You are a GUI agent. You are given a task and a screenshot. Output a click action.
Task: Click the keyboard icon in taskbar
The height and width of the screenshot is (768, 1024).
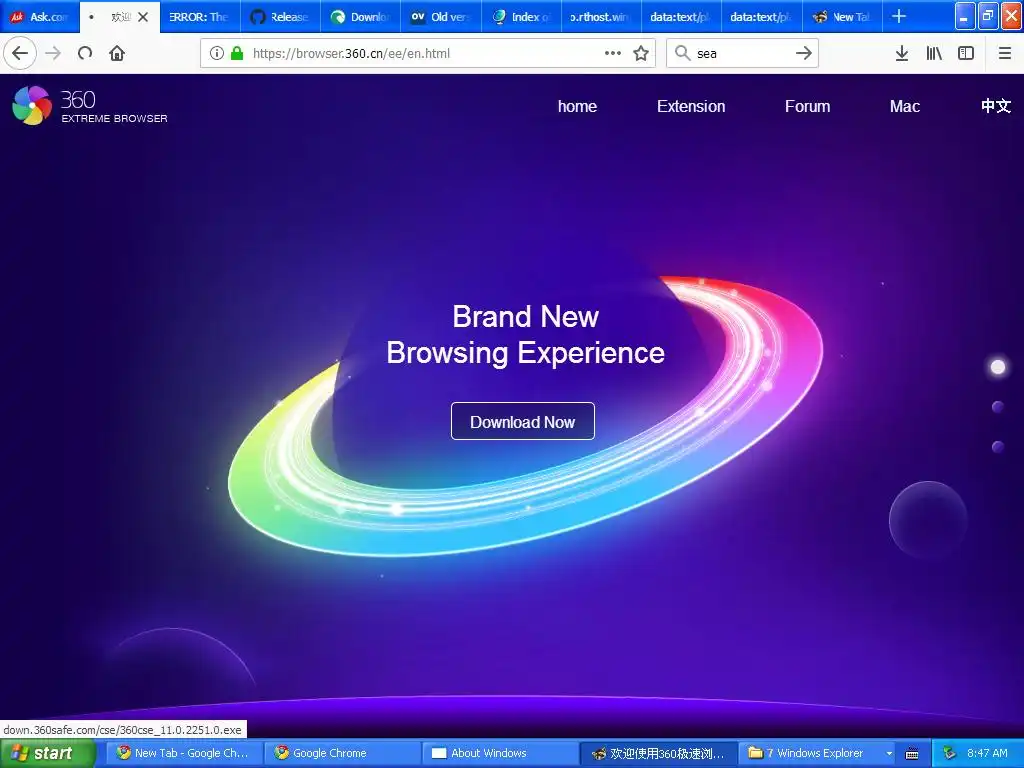point(912,754)
